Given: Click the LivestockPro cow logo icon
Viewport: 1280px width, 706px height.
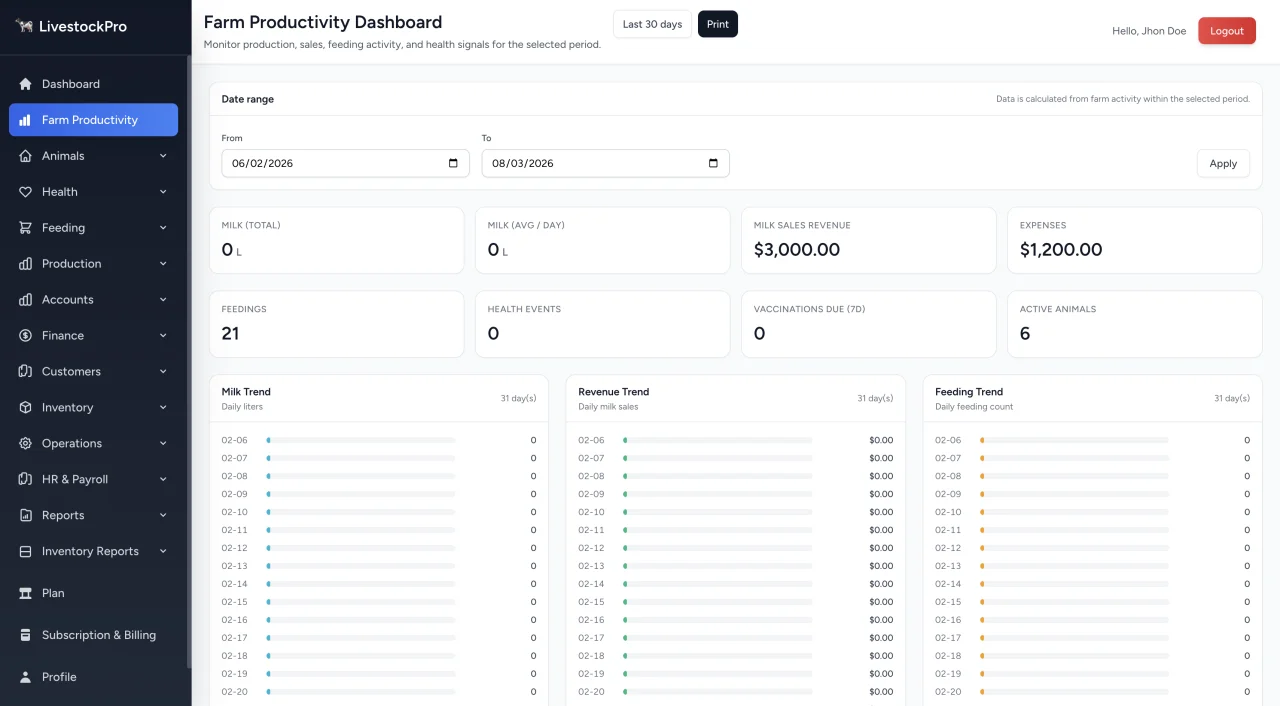Looking at the screenshot, I should [24, 26].
